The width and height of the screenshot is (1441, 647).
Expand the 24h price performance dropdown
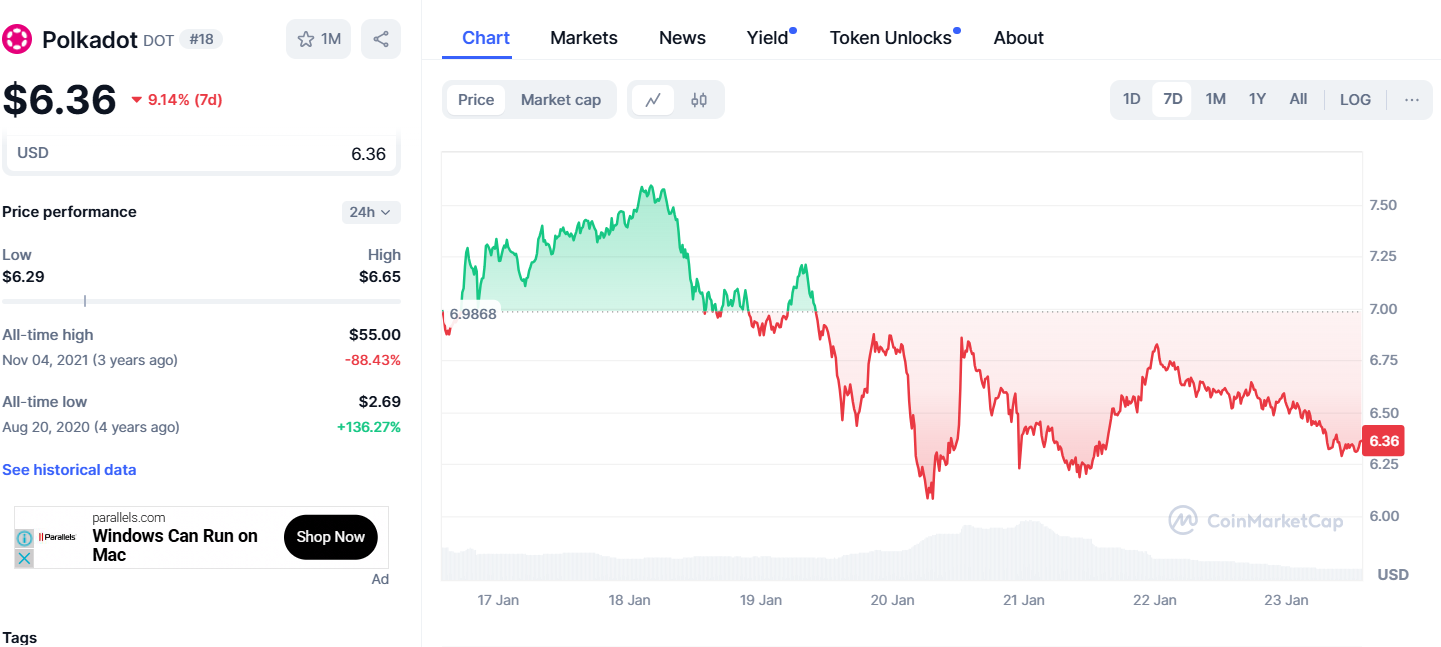(371, 212)
